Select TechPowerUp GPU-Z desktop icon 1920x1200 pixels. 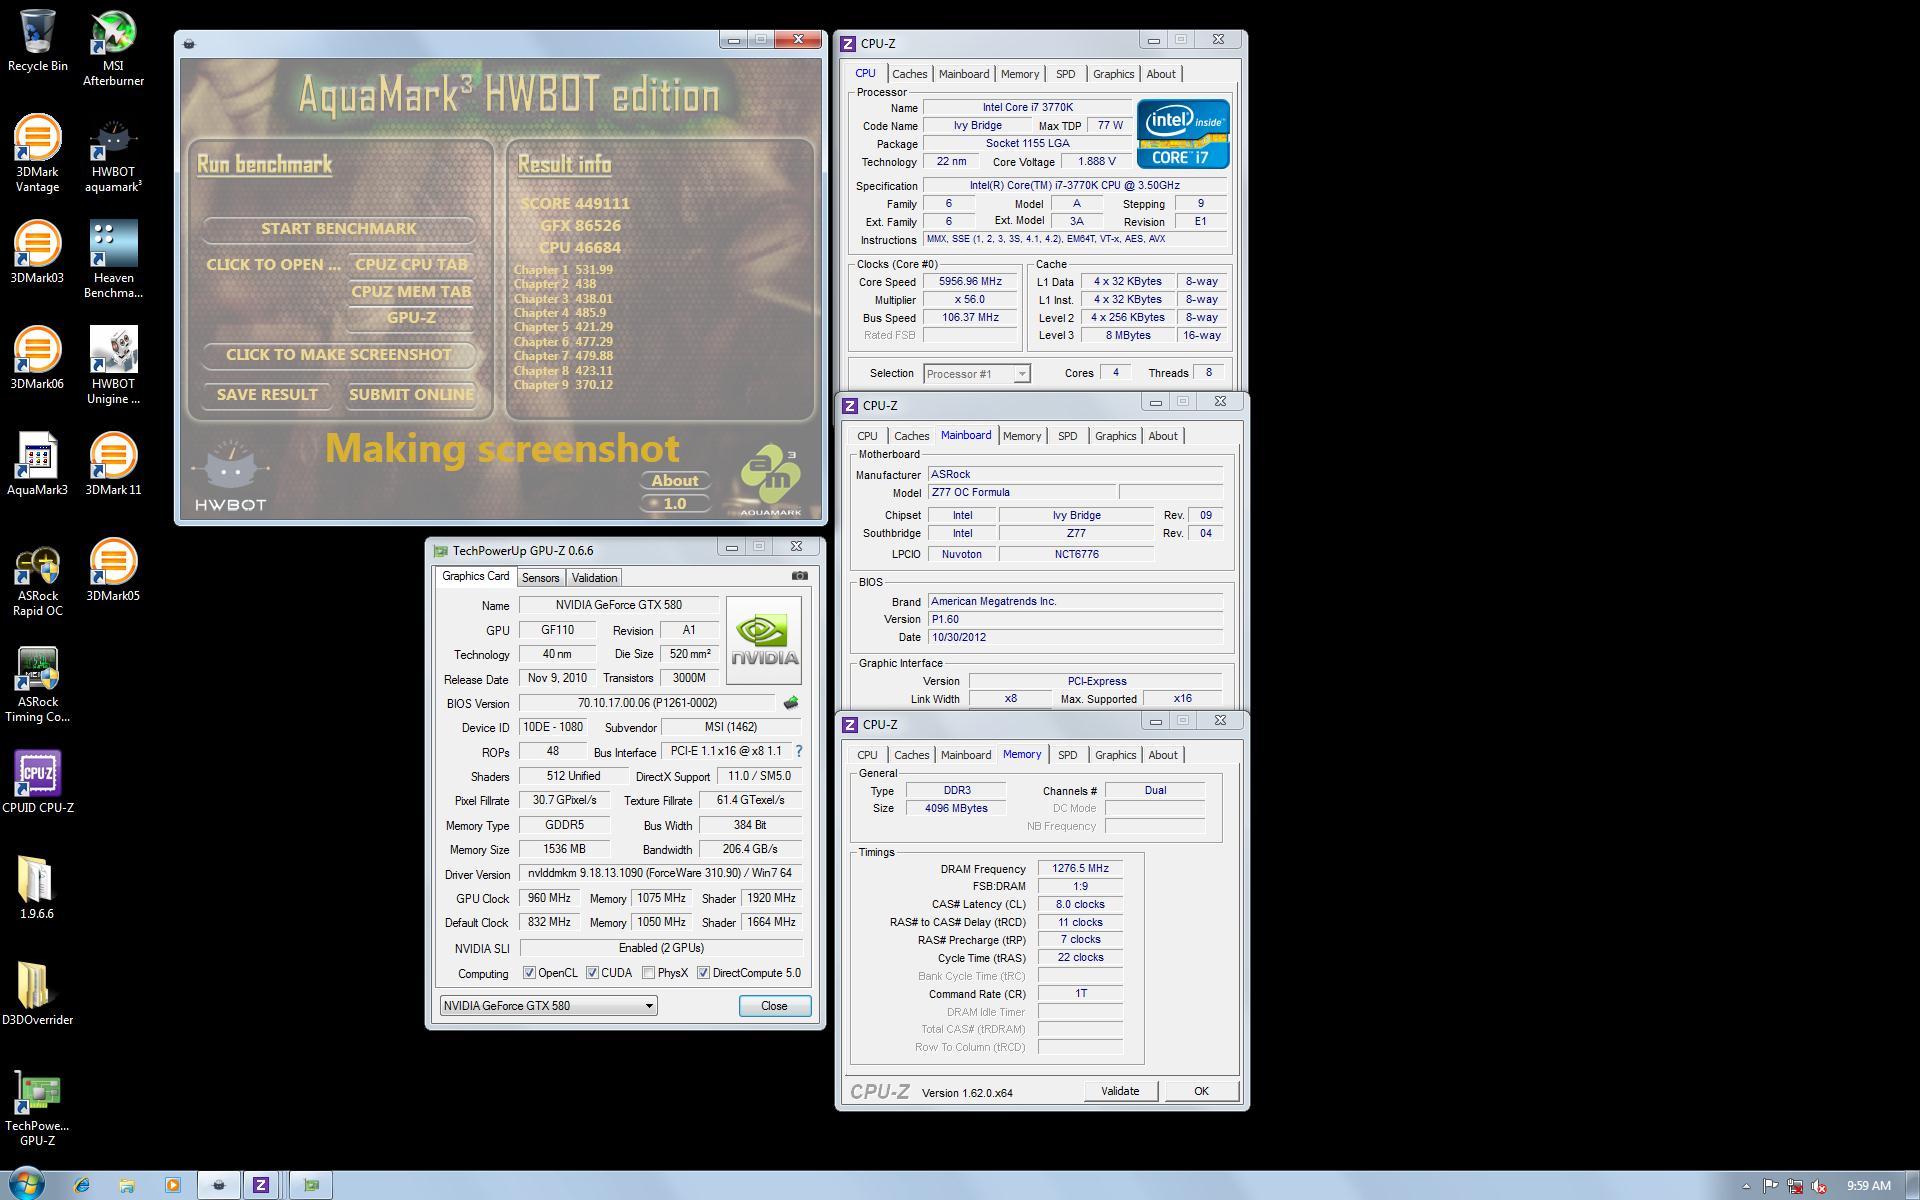point(37,1108)
